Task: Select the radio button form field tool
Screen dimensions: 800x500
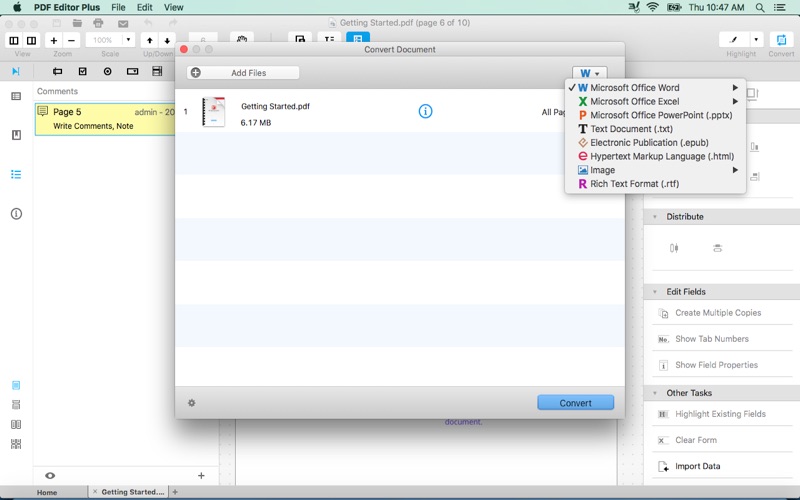Action: click(108, 71)
